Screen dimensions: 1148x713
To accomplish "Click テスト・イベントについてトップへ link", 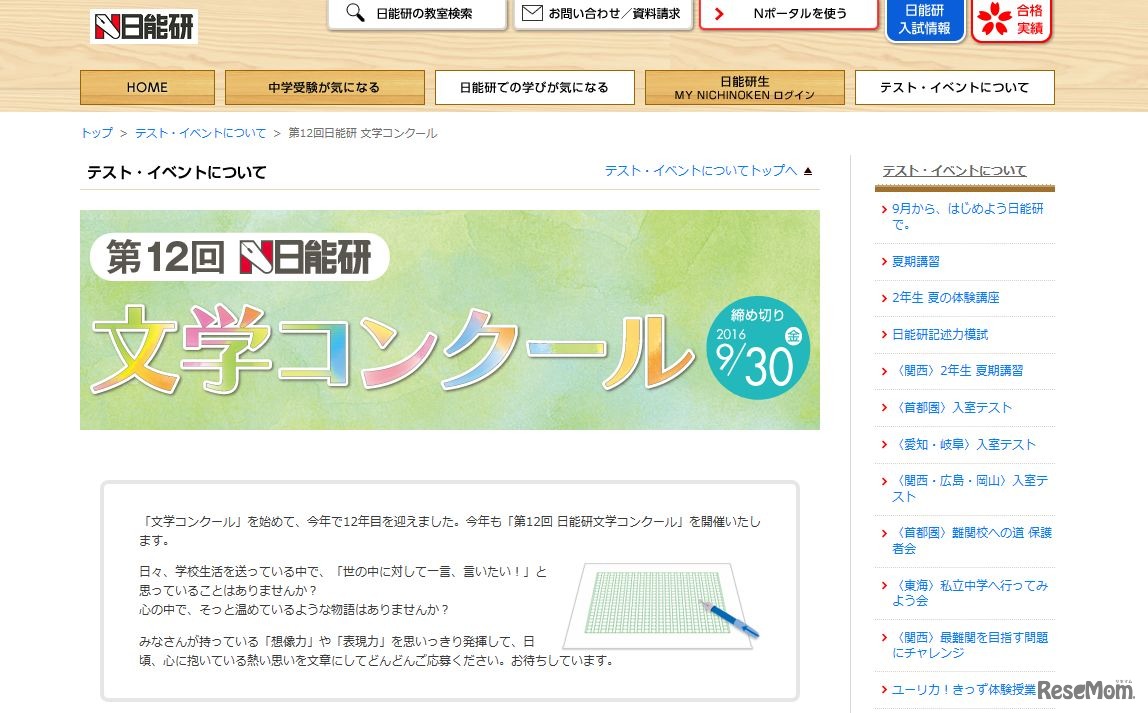I will 701,171.
